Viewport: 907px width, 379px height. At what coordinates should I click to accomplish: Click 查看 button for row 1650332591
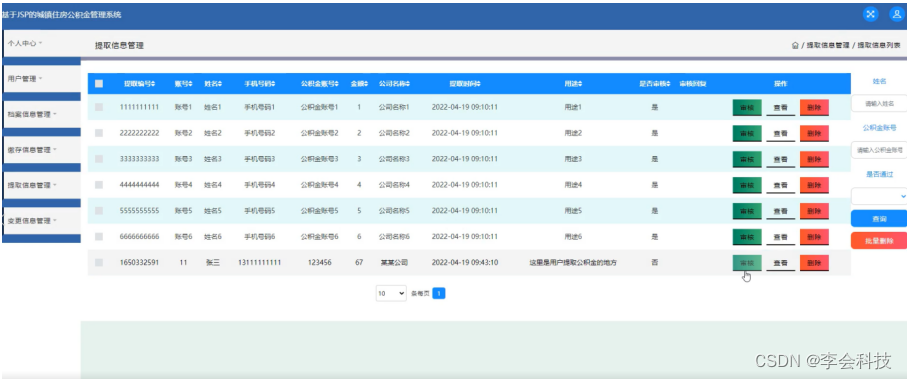click(780, 263)
